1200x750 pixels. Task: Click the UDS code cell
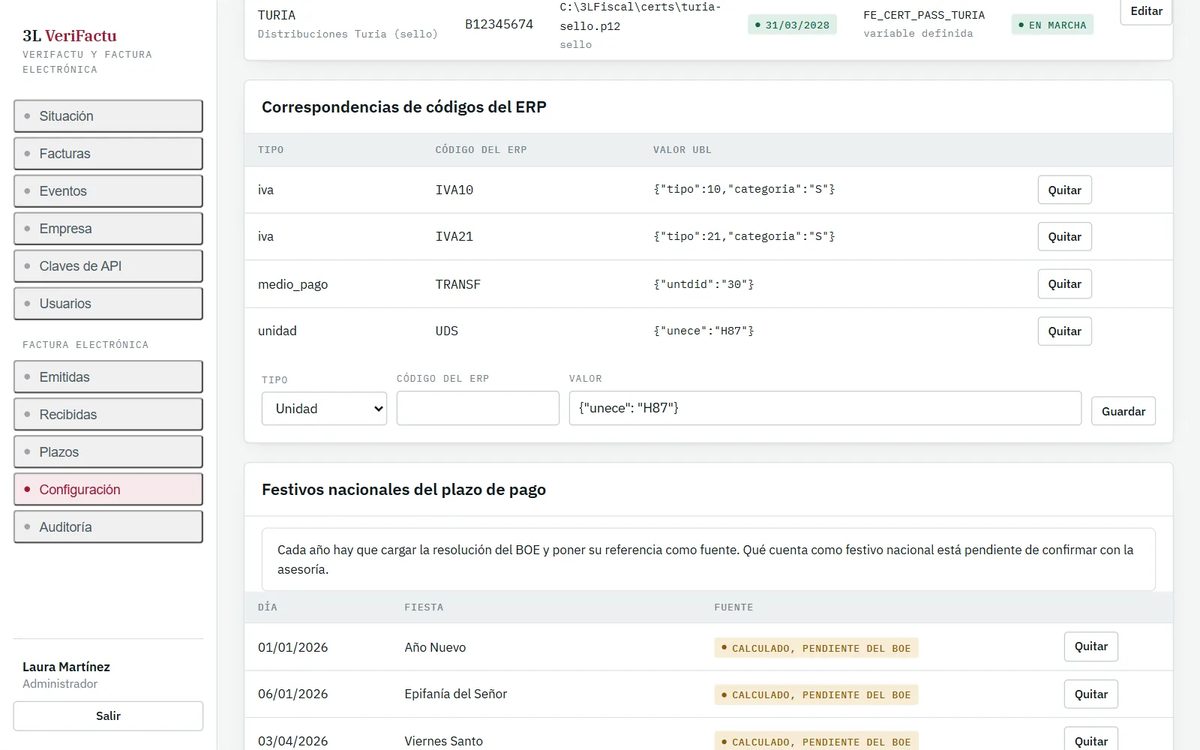coord(447,331)
